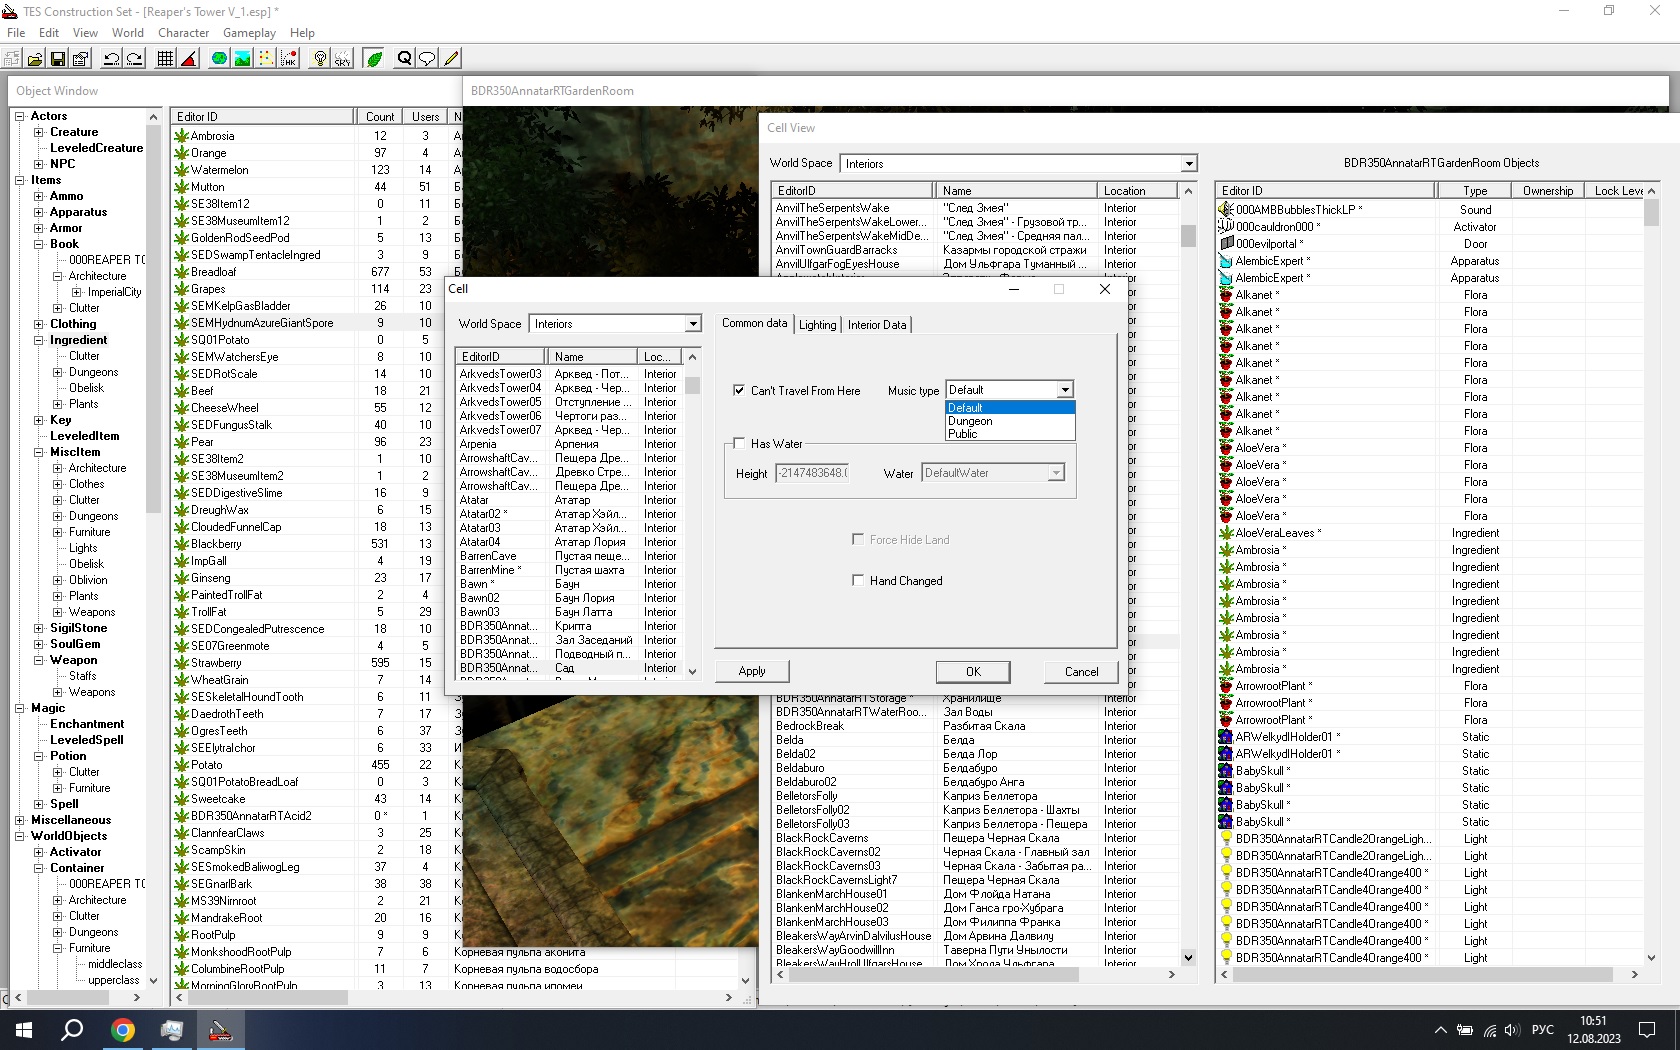Viewport: 1680px width, 1050px height.
Task: Click the water Height input field
Action: [x=813, y=473]
